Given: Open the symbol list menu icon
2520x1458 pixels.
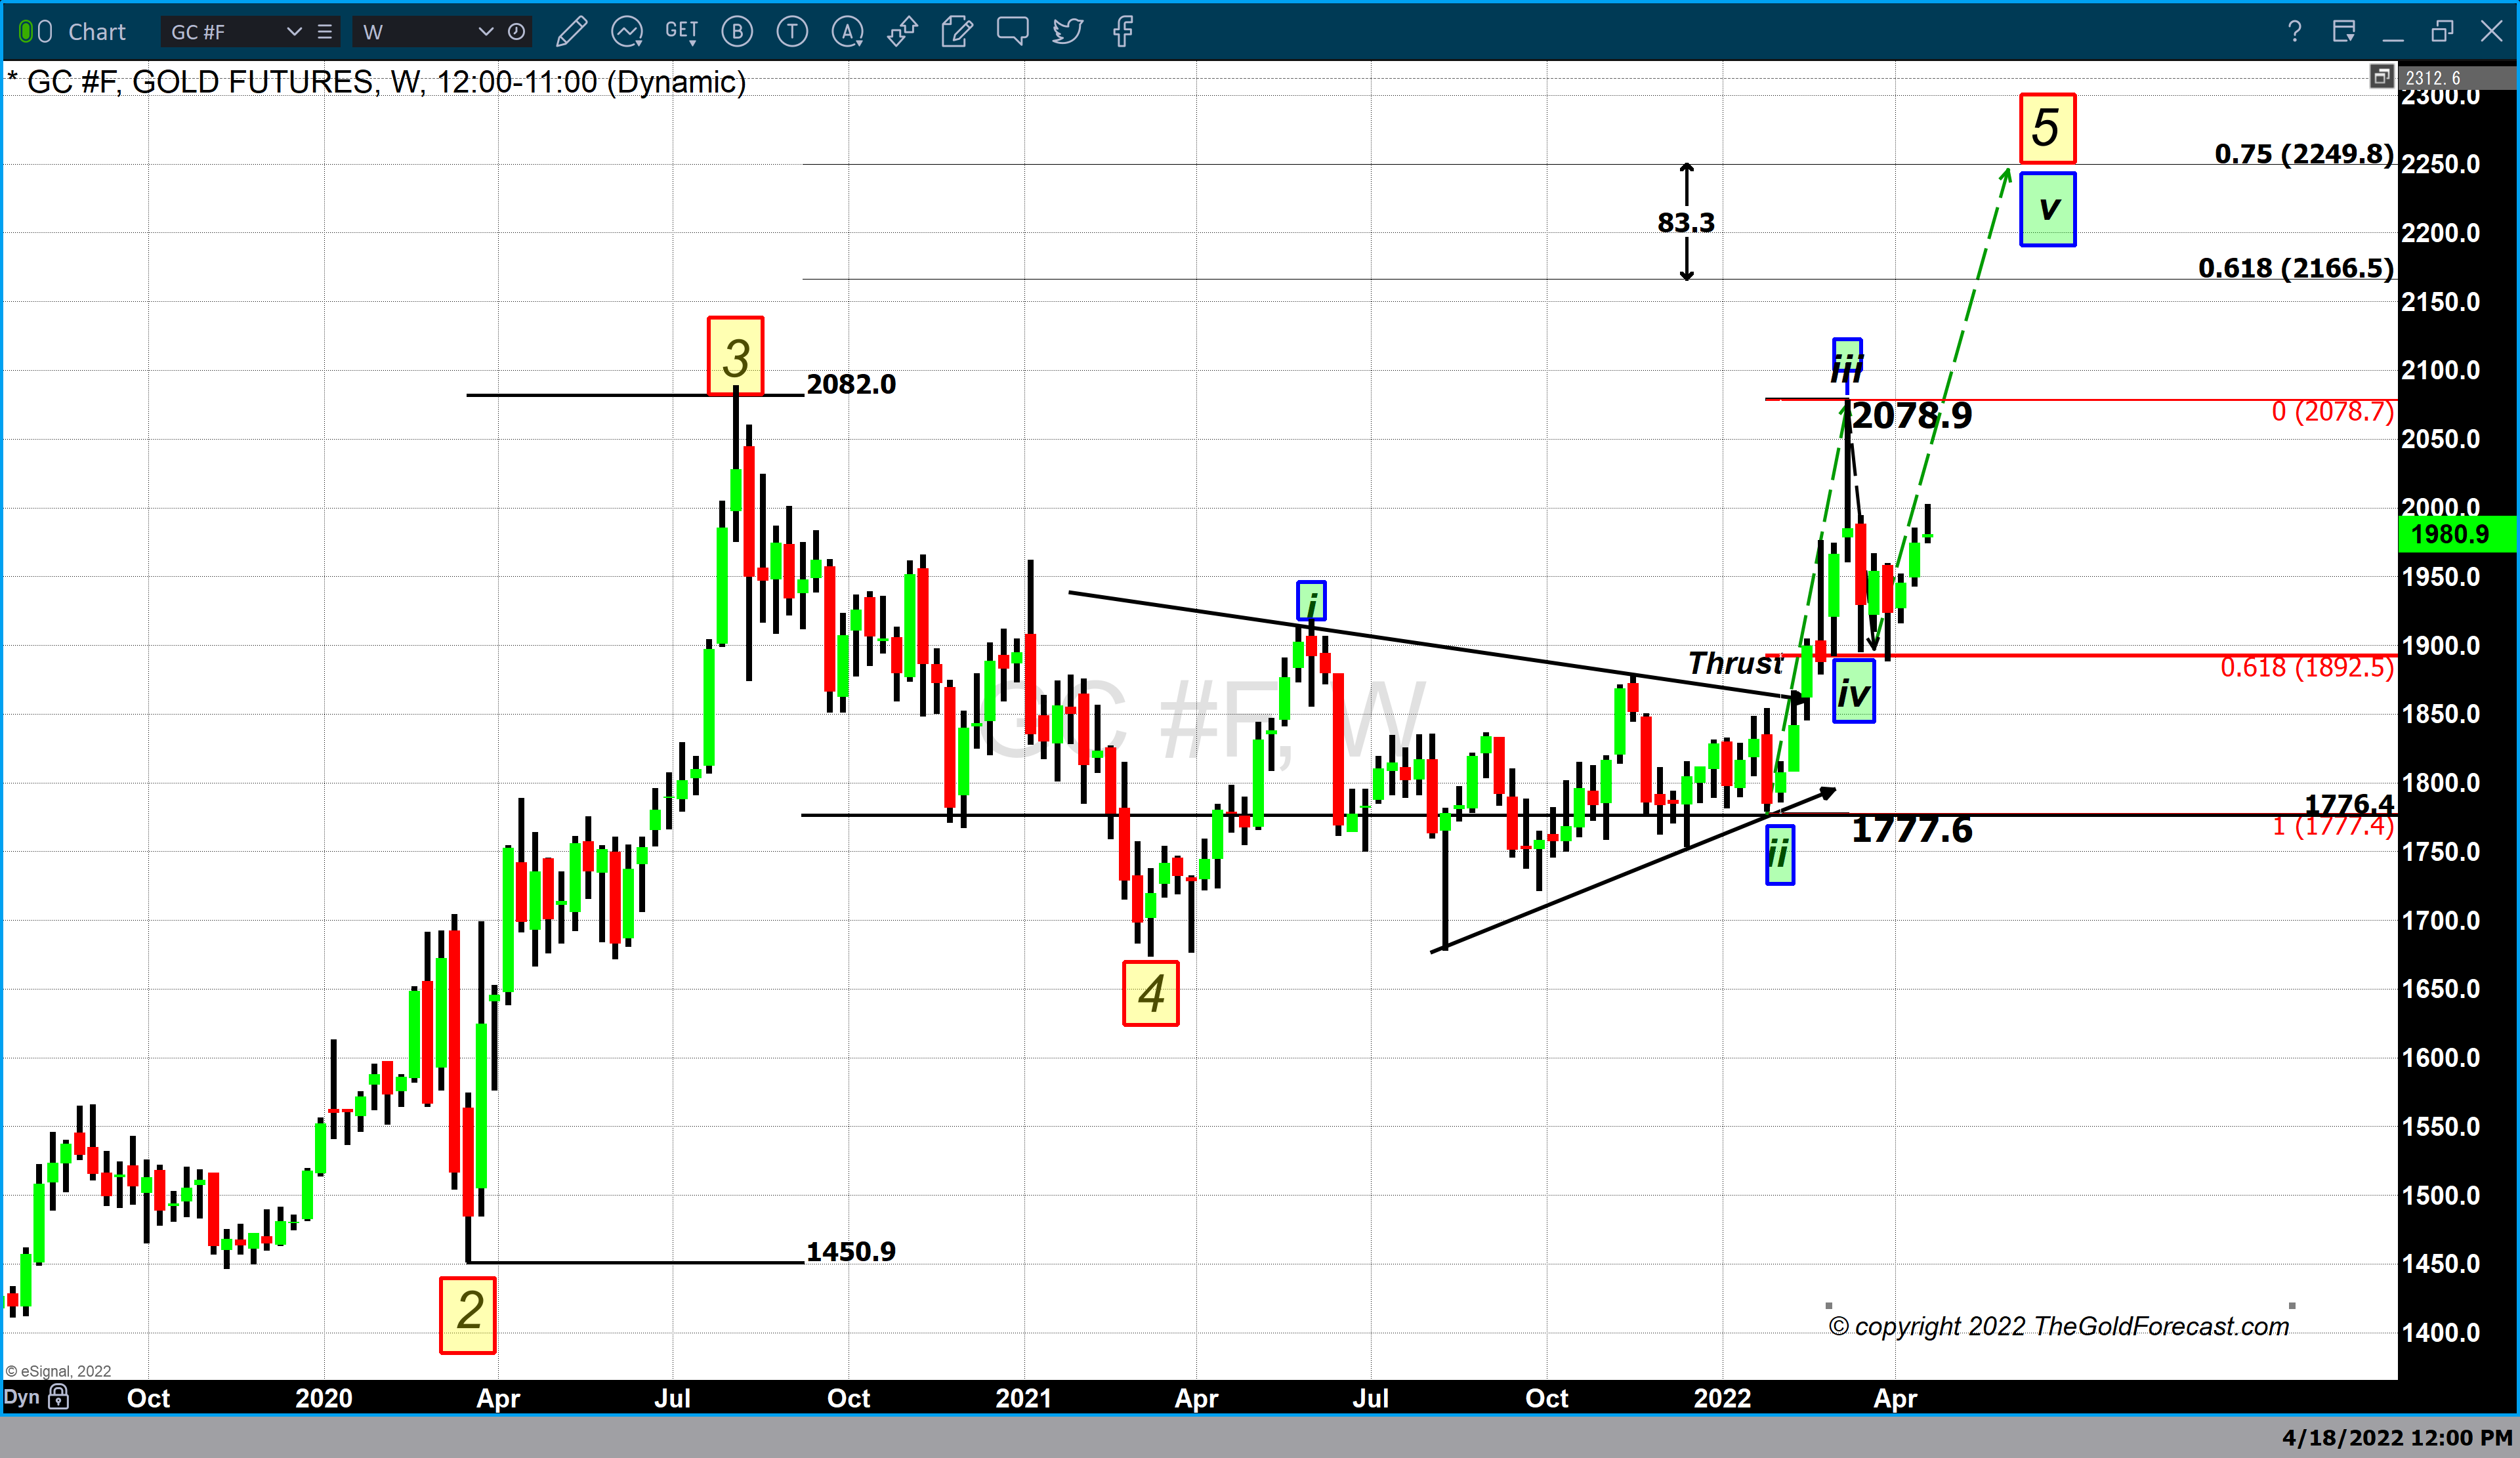Looking at the screenshot, I should coord(325,32).
